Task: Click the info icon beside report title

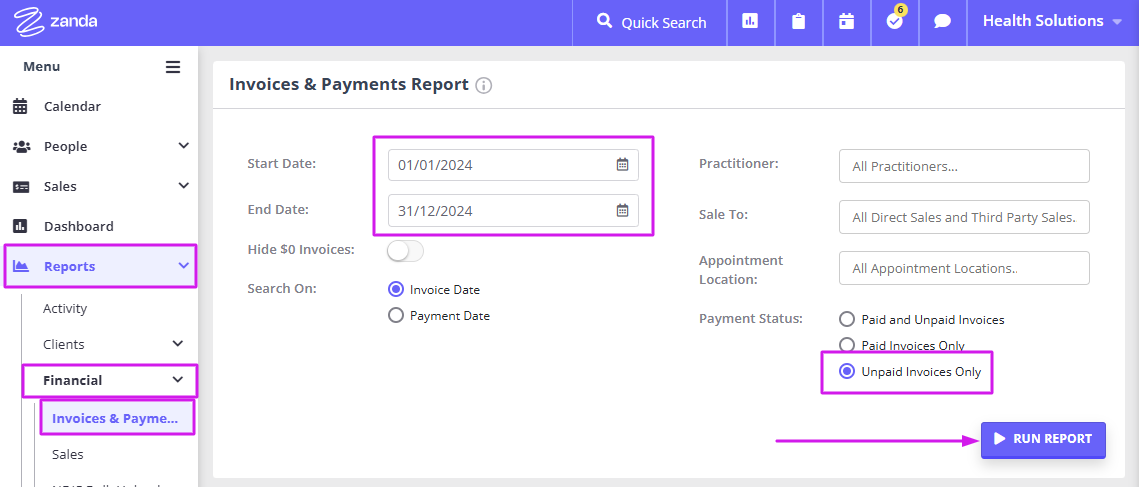Action: tap(484, 86)
